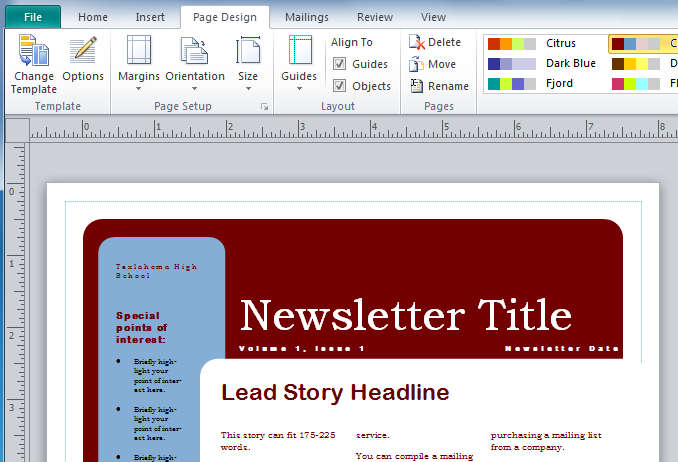This screenshot has width=678, height=462.
Task: Uncheck the Align To Objects checkbox
Action: pos(340,86)
